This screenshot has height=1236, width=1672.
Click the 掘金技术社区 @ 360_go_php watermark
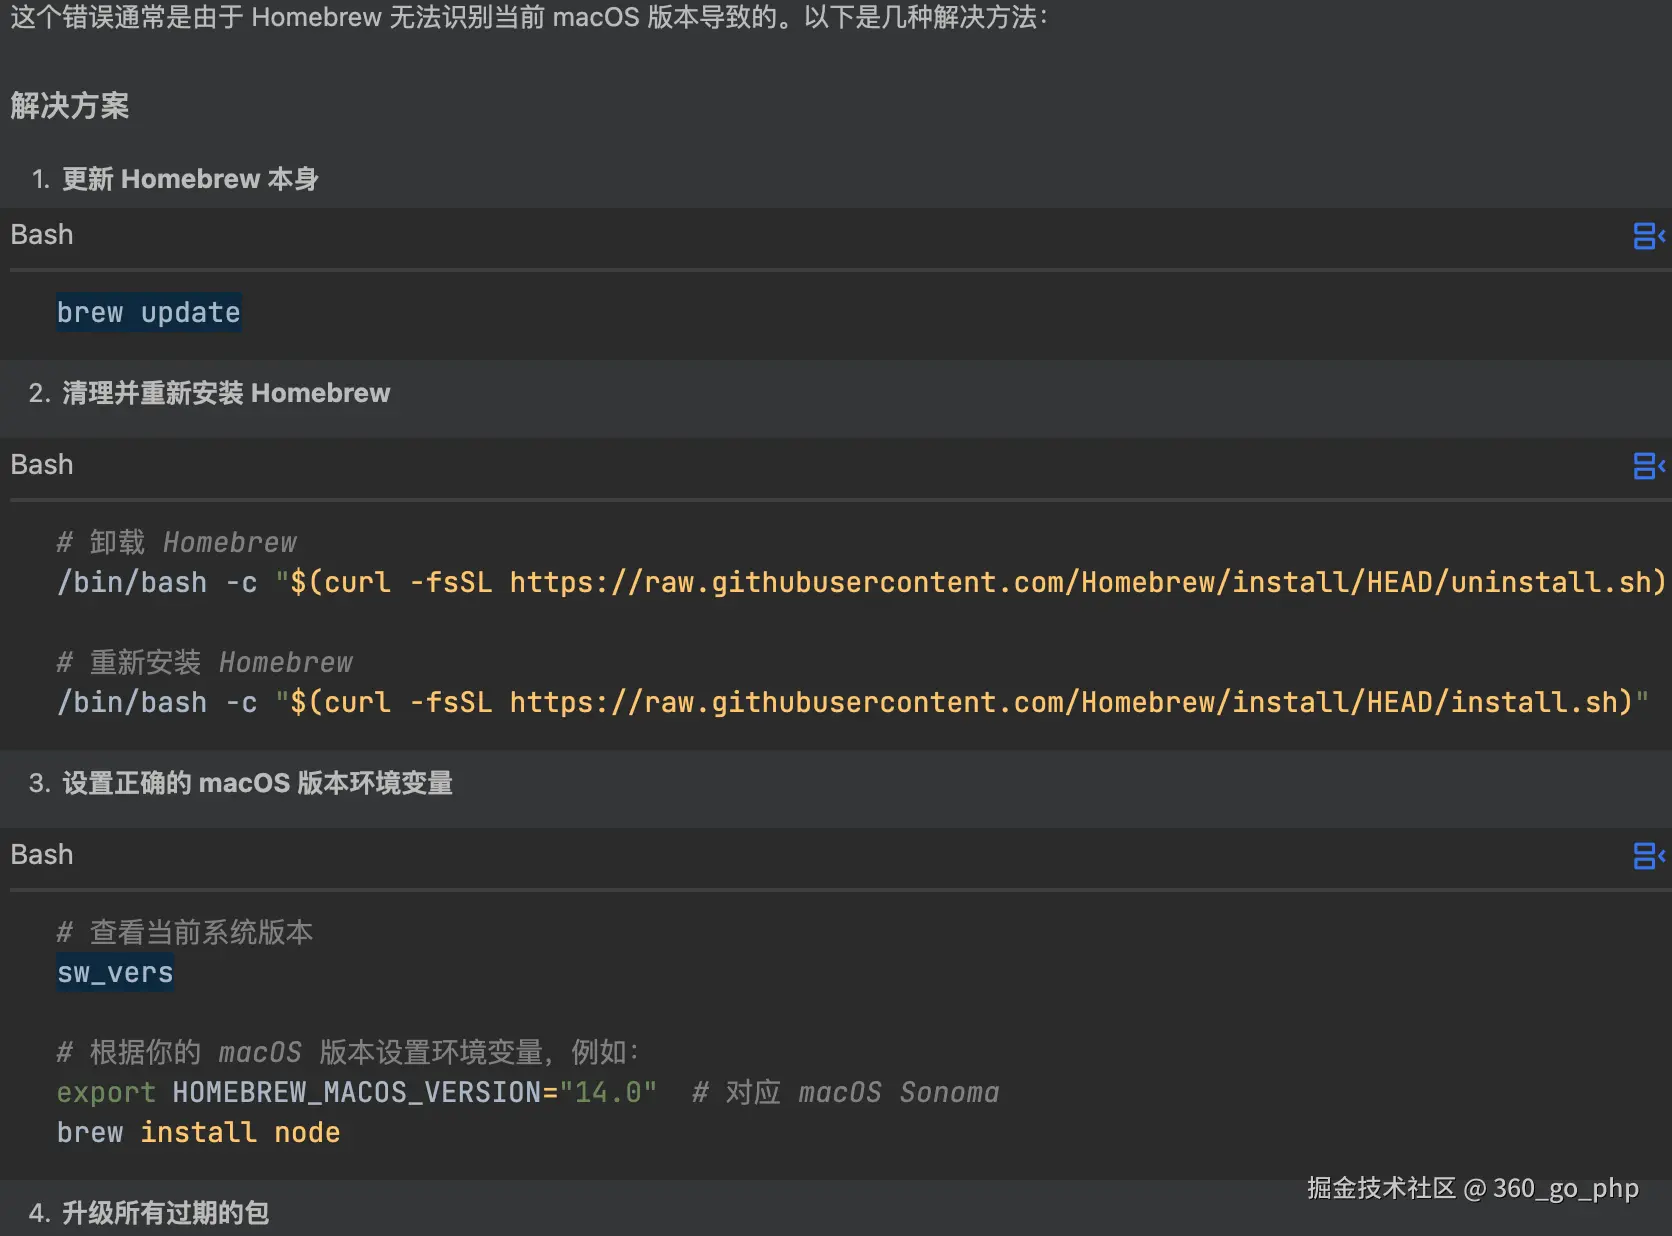tap(1472, 1188)
